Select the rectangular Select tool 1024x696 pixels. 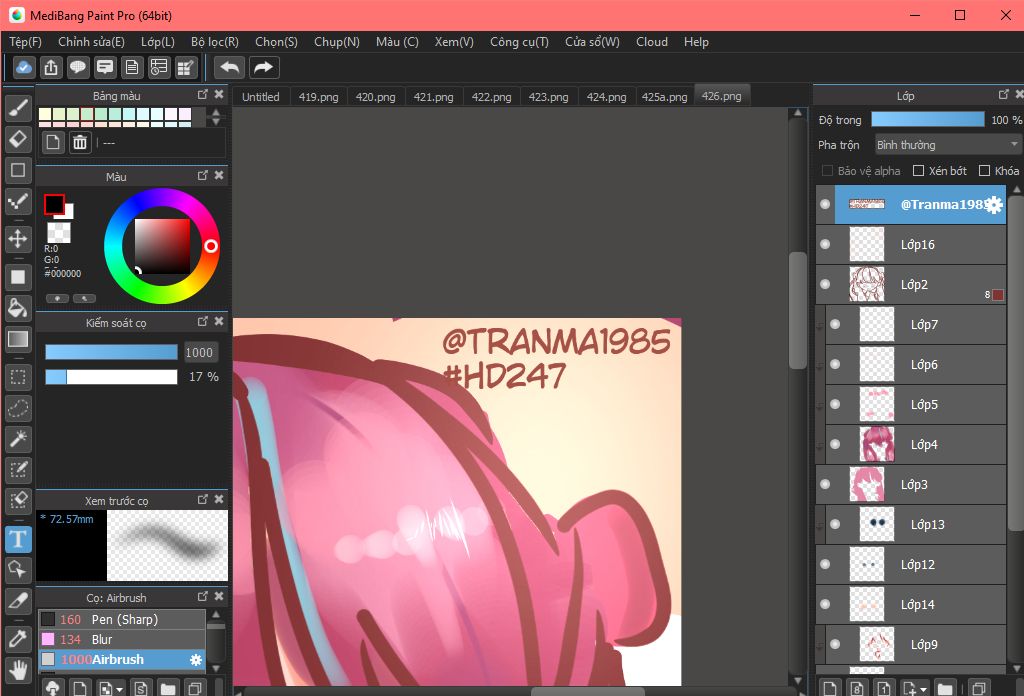[18, 377]
